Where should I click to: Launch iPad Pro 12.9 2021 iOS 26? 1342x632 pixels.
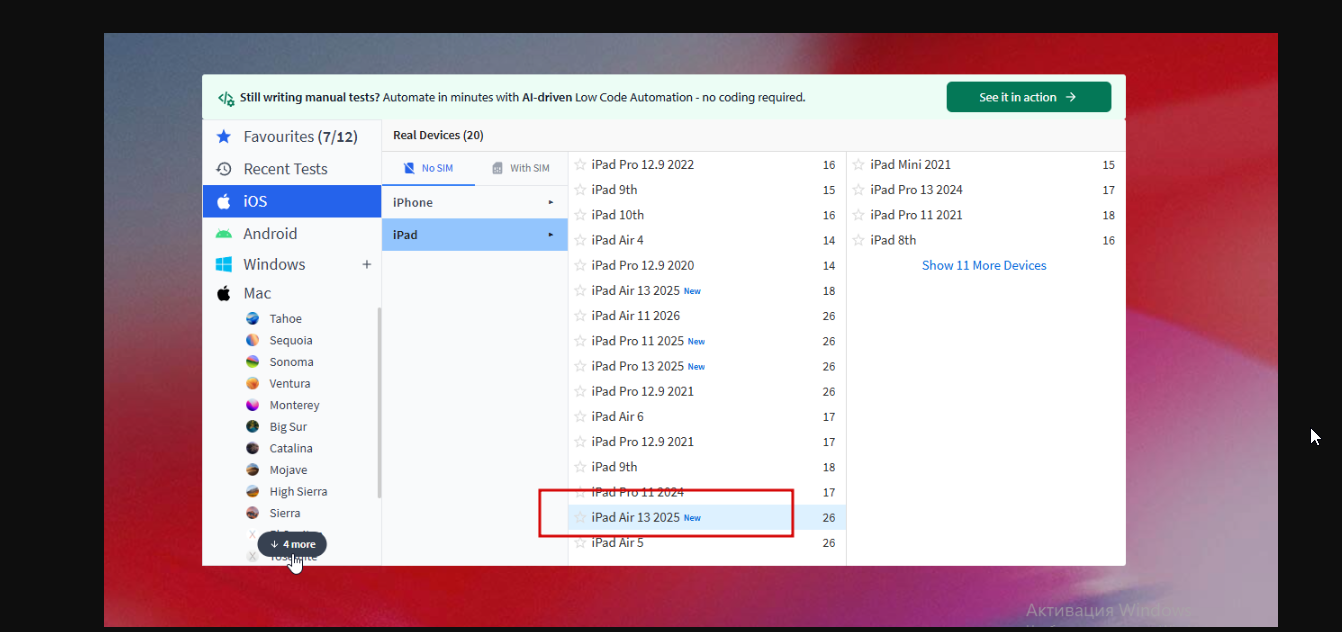click(x=707, y=391)
